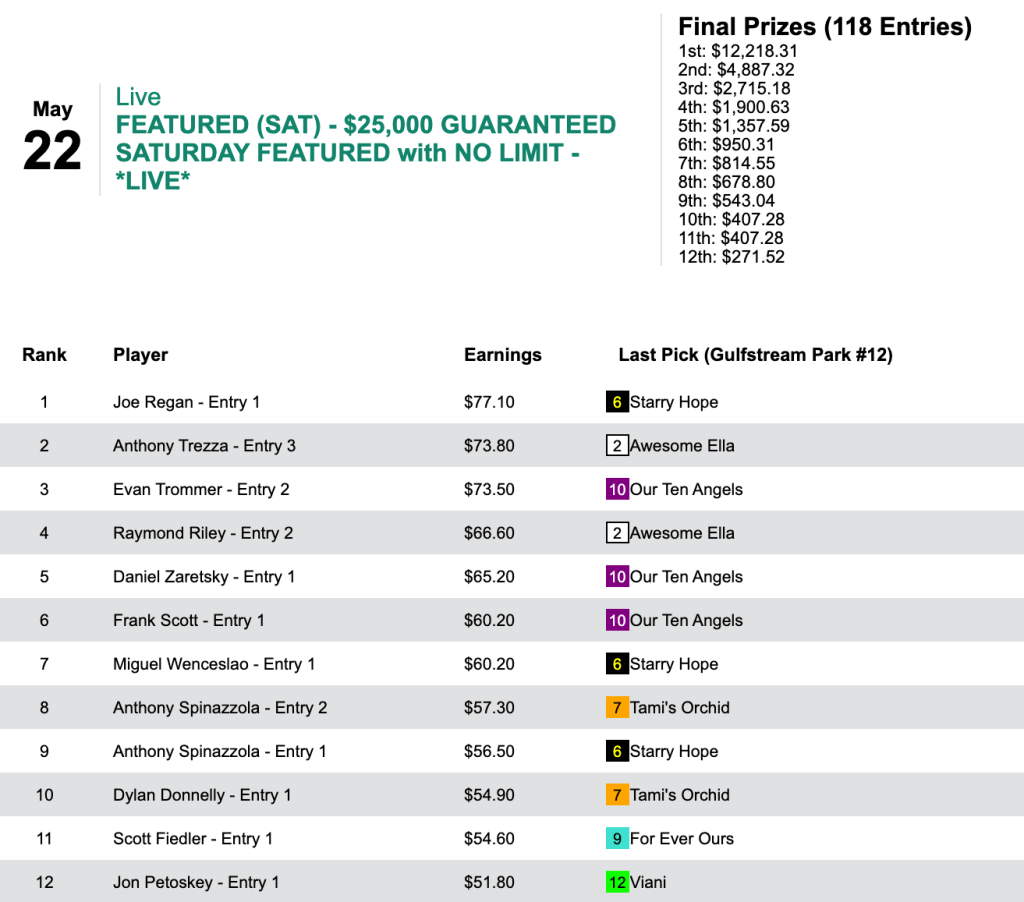
Task: Click the Rank column header
Action: click(x=44, y=354)
